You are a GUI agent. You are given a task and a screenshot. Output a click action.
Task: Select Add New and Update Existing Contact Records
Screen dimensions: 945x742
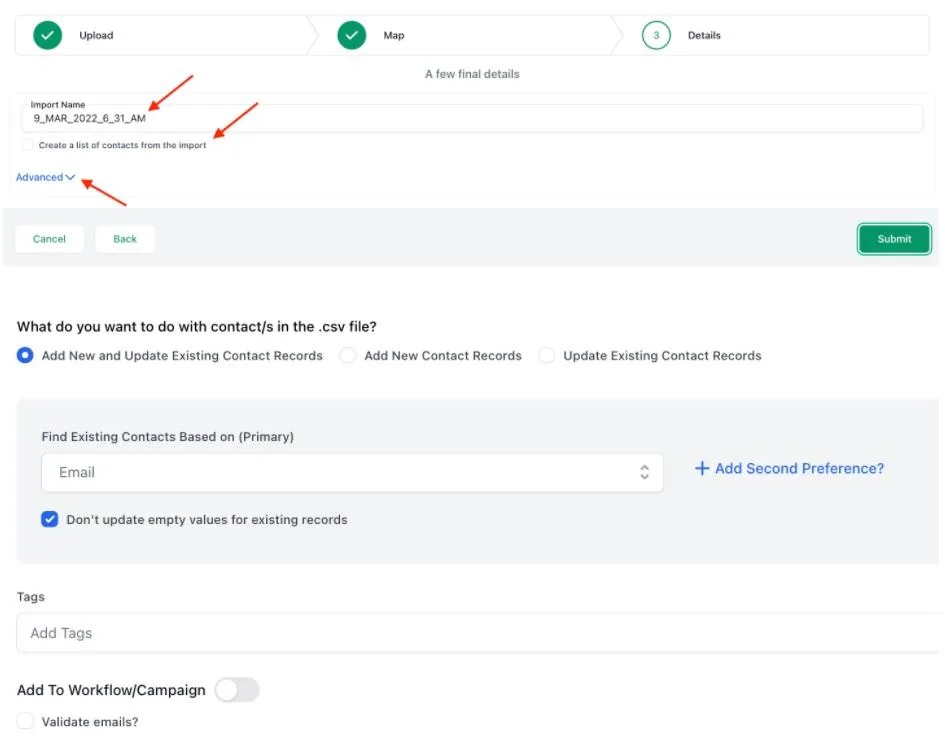point(25,355)
